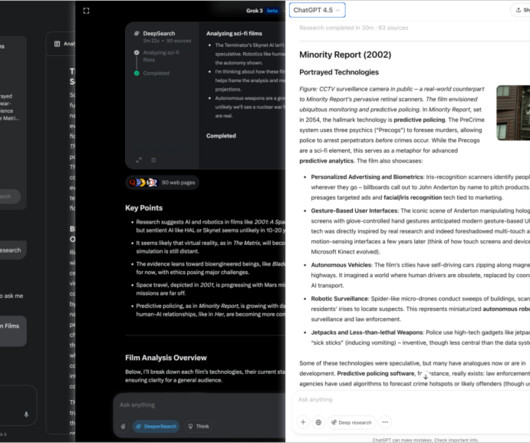Toggle the Deep research button
The image size is (530, 443).
click(351, 422)
